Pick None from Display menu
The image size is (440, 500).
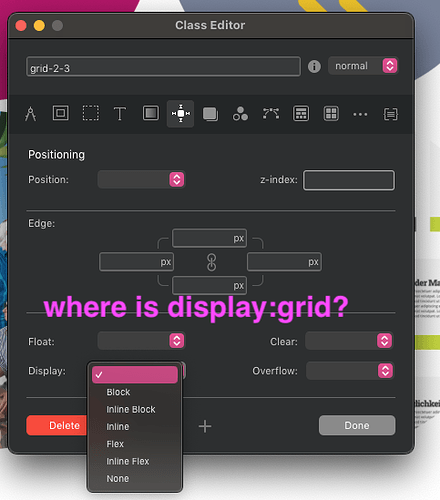pyautogui.click(x=135, y=479)
